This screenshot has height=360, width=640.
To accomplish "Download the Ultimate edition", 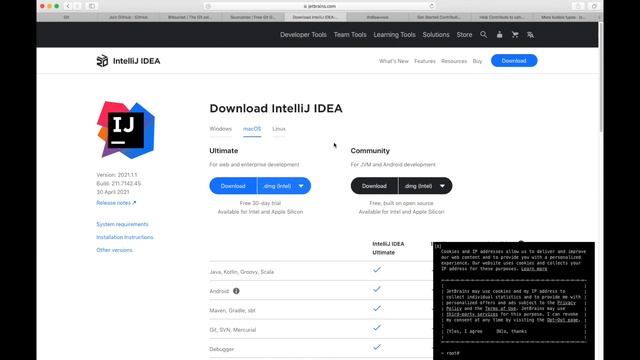I will pyautogui.click(x=233, y=186).
